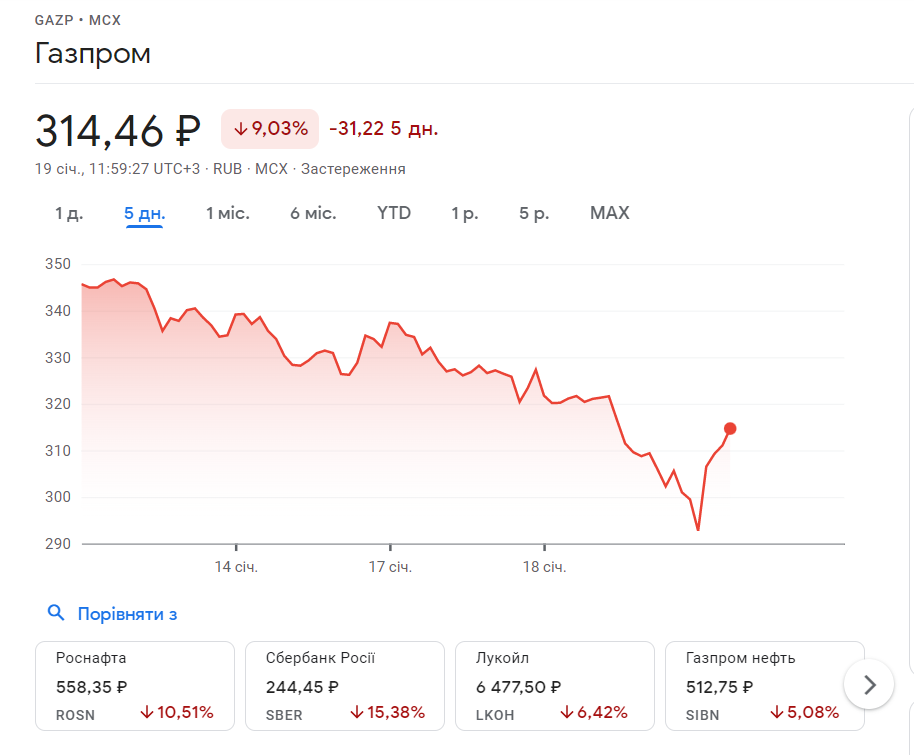Click the Газпром company title

pyautogui.click(x=93, y=53)
